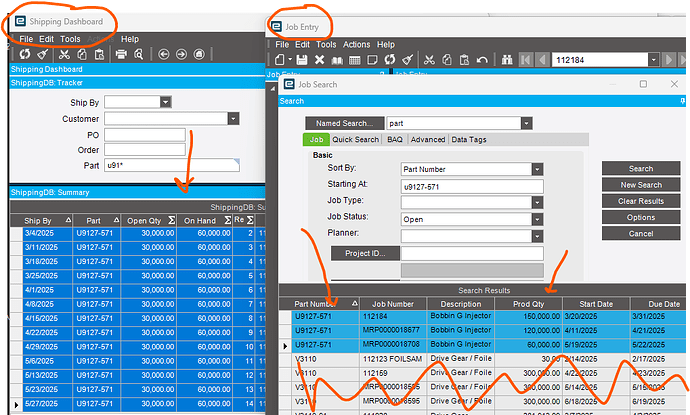Screen dimensions: 690x415
Task: Open File menu in Shipping Dashboard
Action: click(26, 39)
